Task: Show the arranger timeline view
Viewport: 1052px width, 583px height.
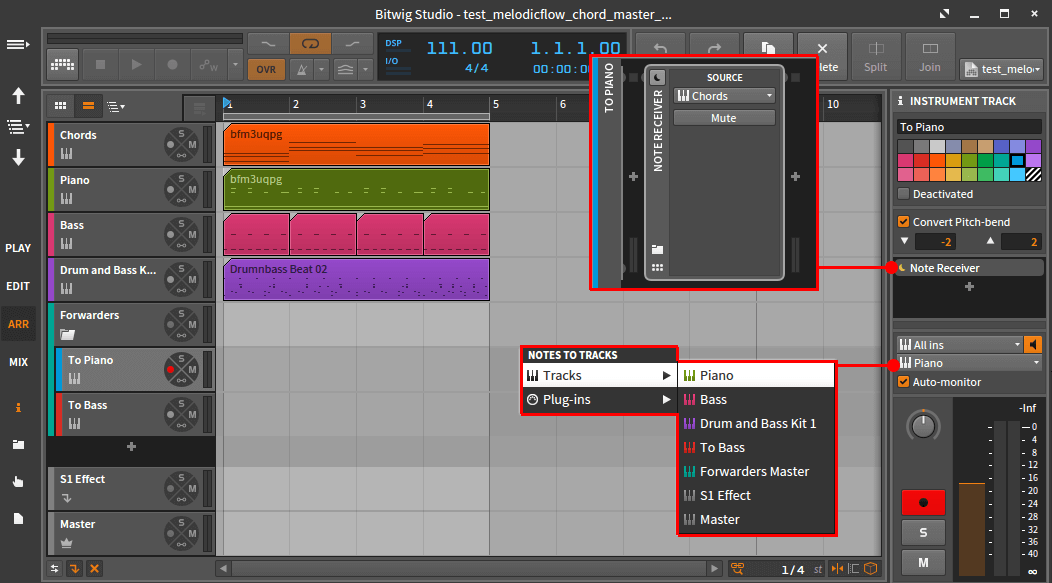Action: pyautogui.click(x=88, y=105)
